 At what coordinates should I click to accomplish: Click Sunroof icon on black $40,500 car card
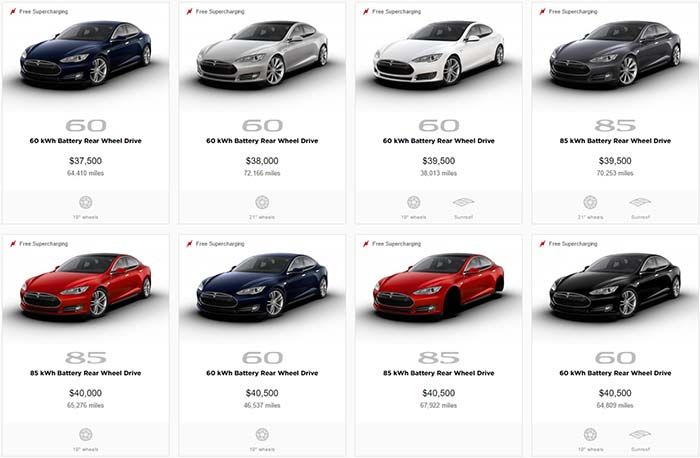coord(640,434)
